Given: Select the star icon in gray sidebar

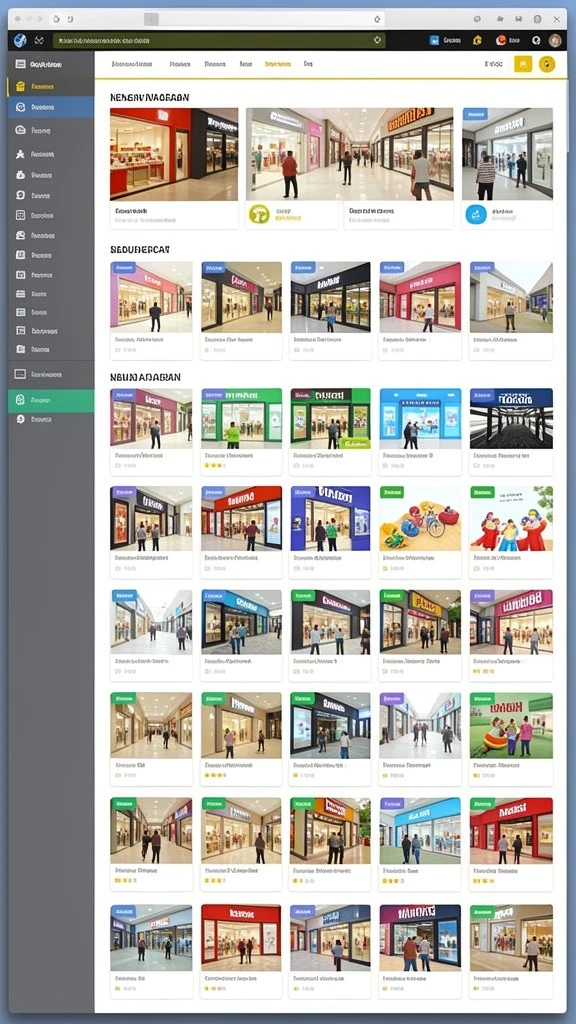Looking at the screenshot, I should 20,154.
